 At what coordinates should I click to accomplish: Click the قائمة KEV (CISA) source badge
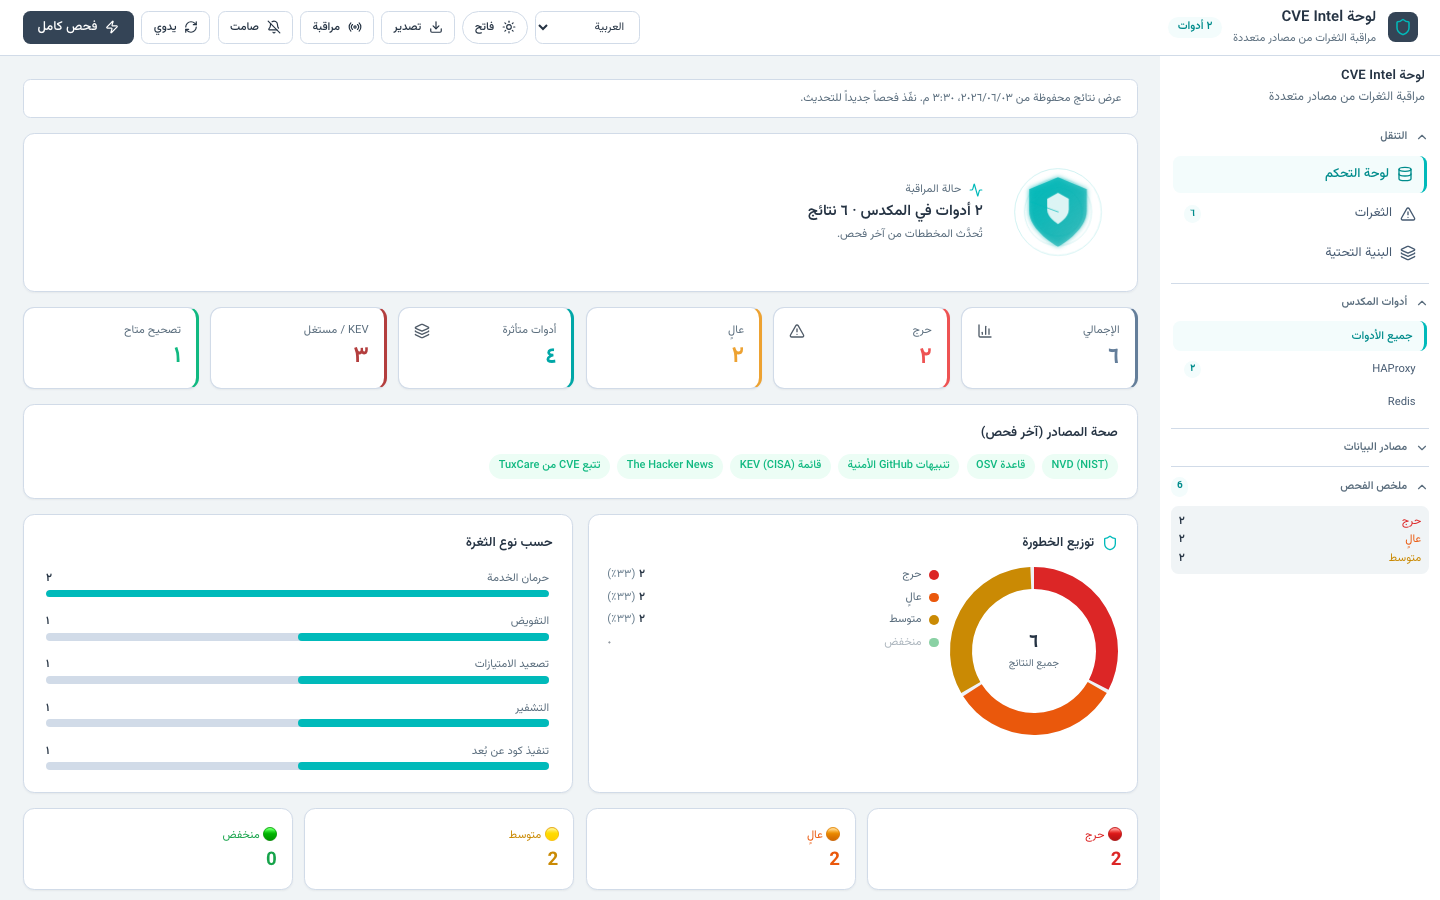(781, 465)
